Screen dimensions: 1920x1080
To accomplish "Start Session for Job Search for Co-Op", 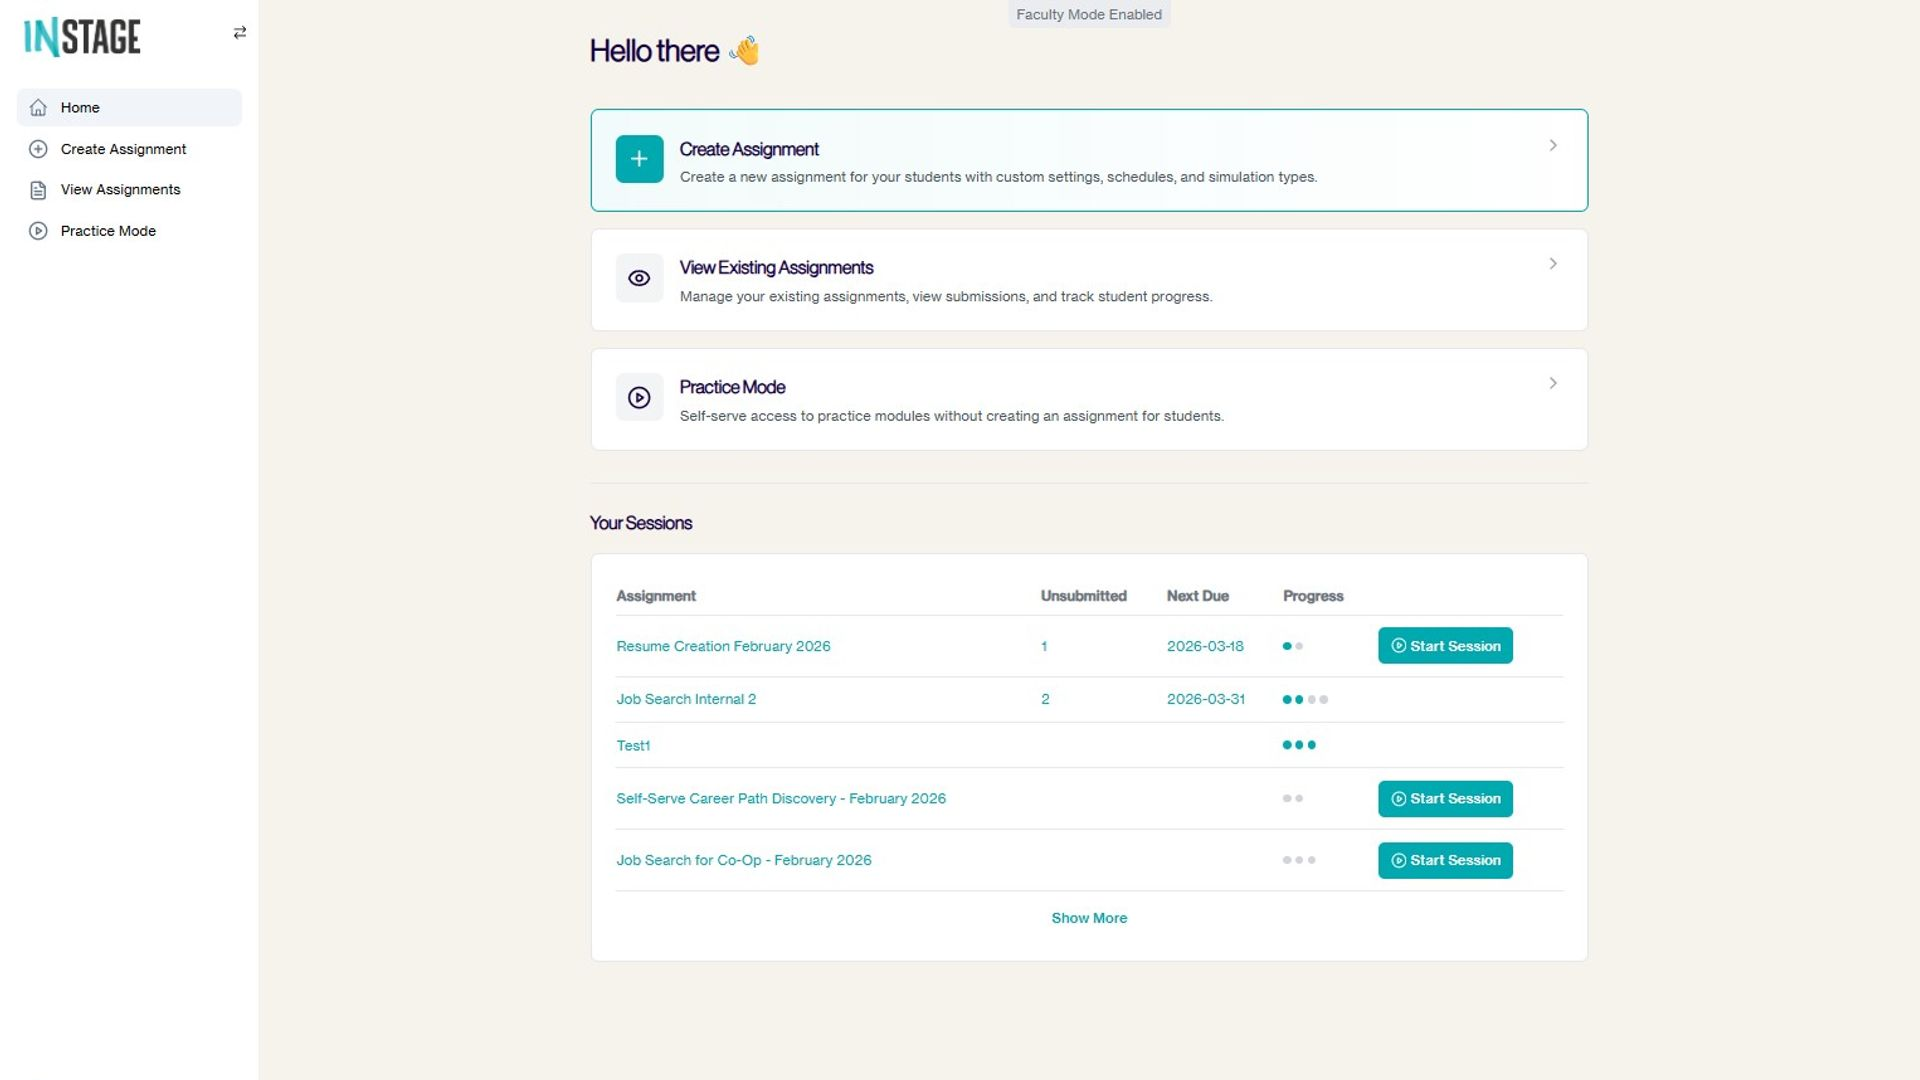I will (x=1445, y=860).
